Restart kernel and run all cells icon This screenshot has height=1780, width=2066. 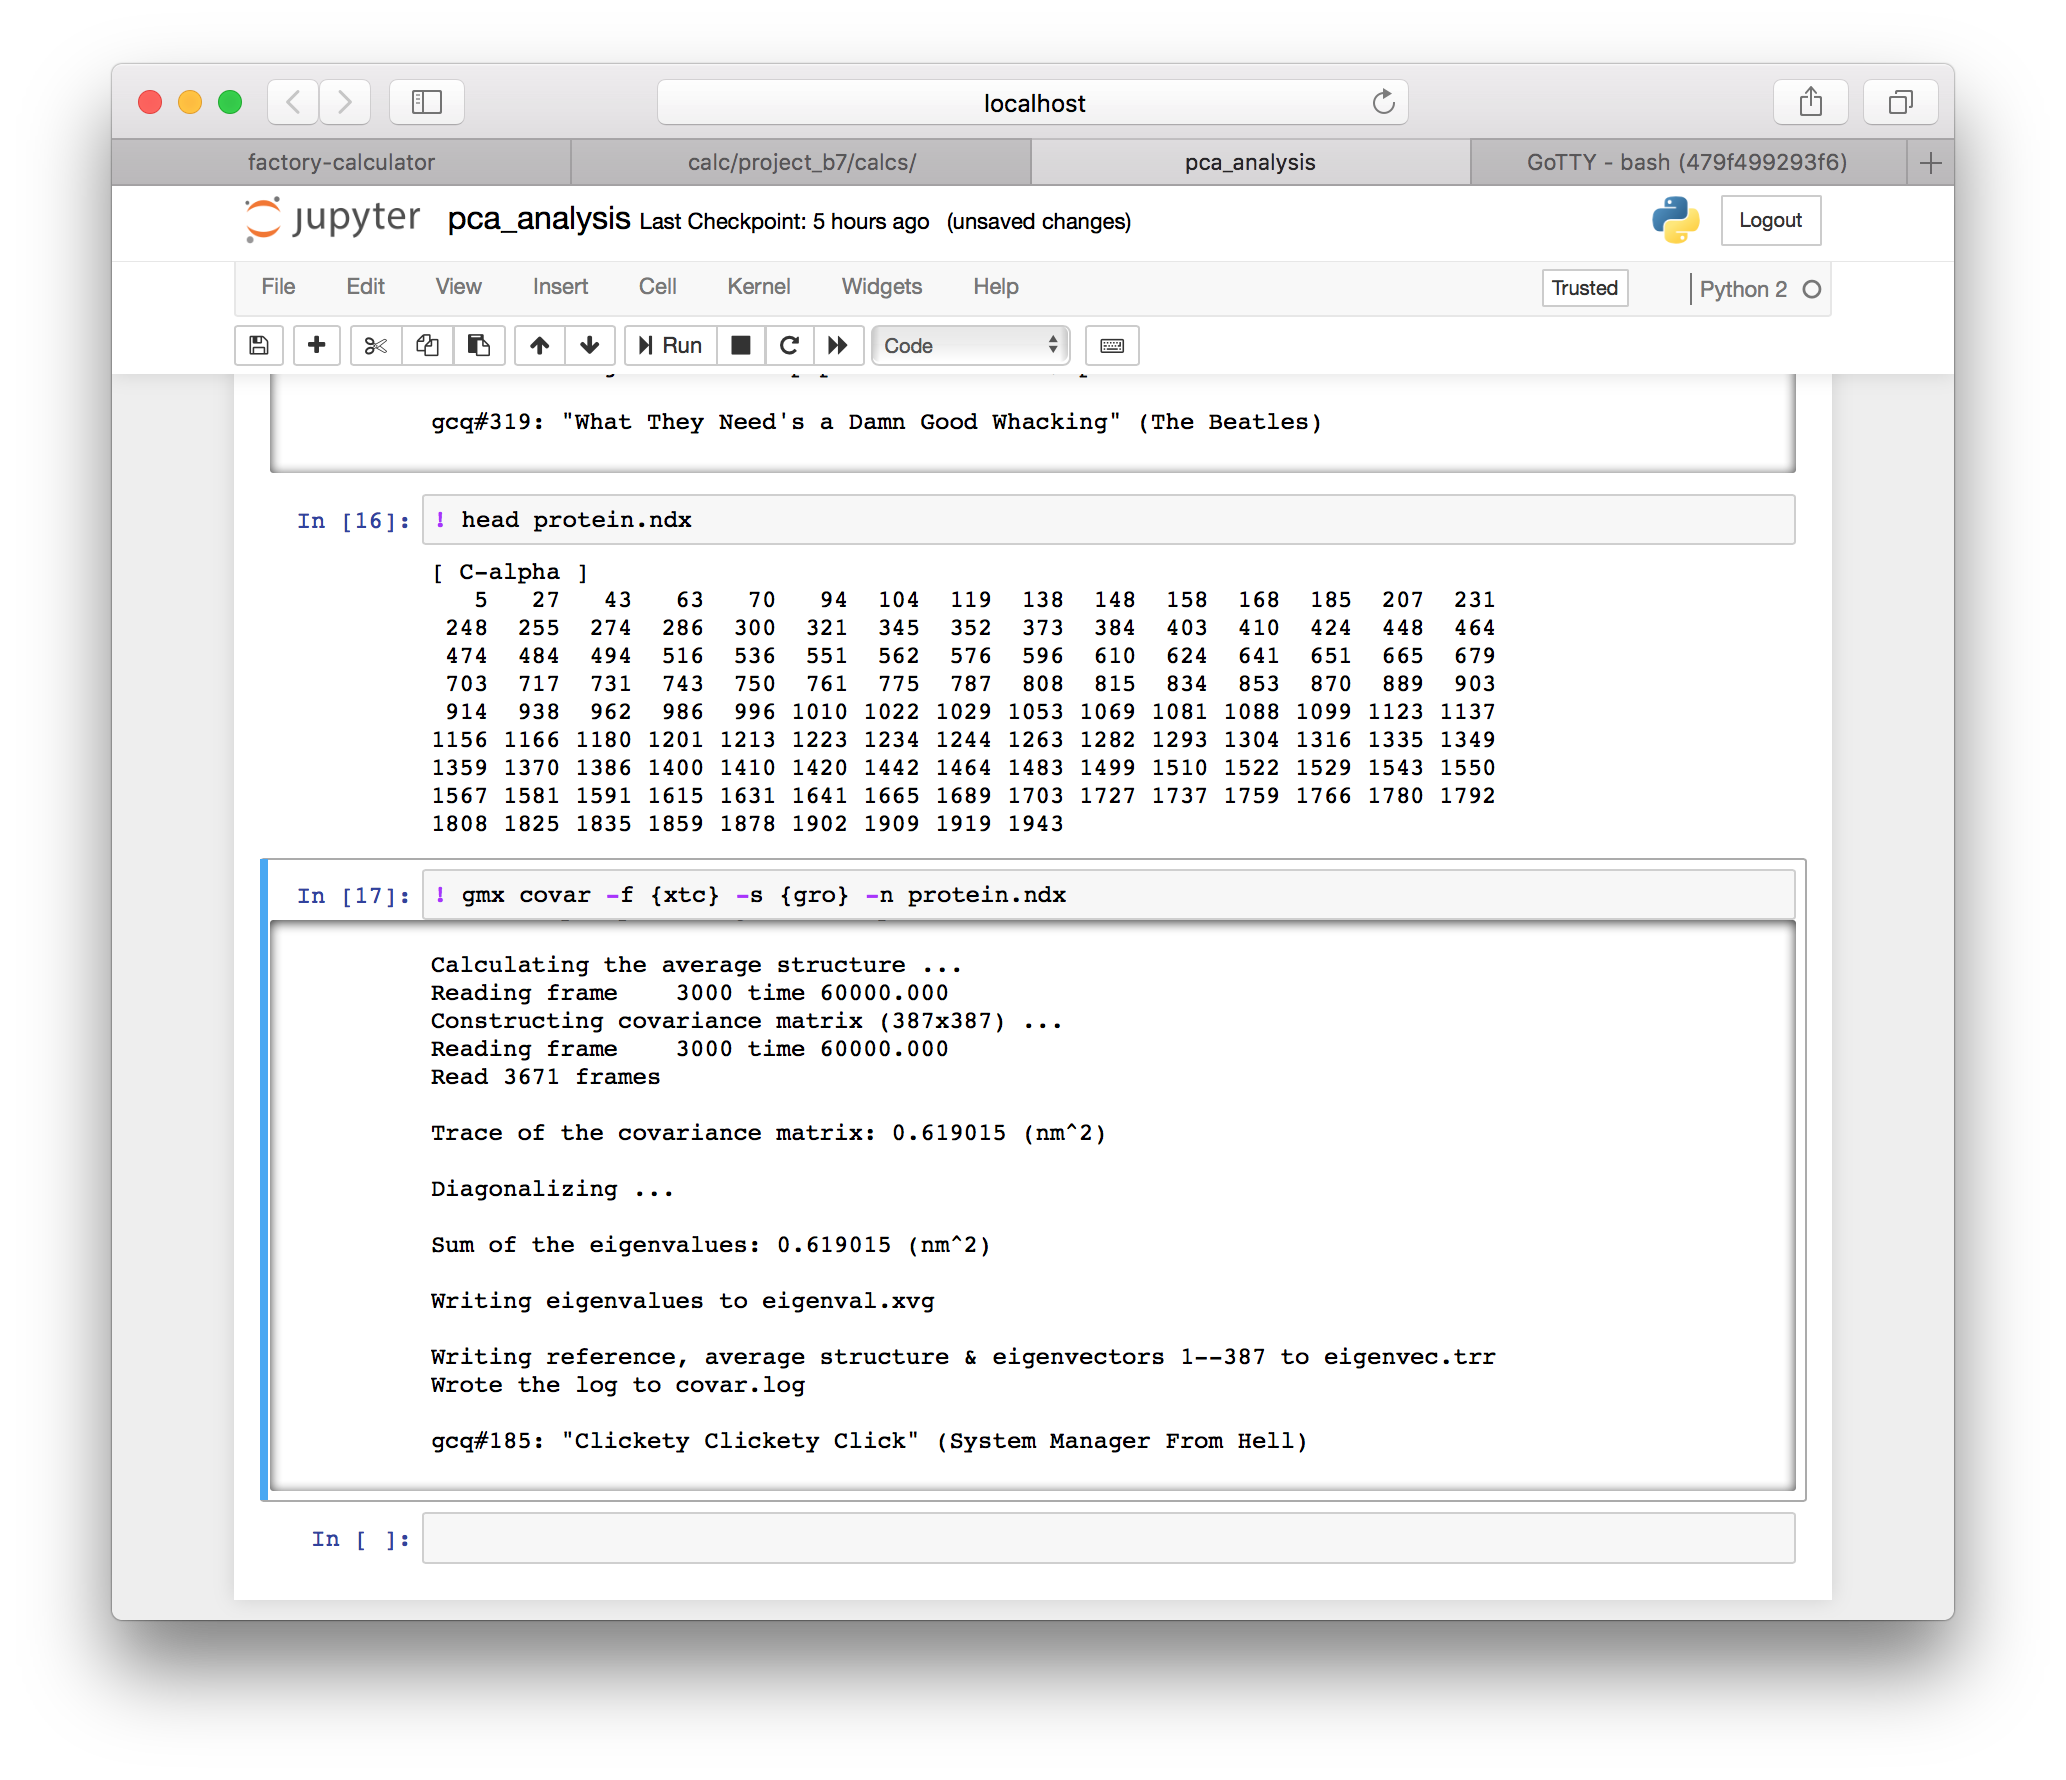[x=838, y=345]
